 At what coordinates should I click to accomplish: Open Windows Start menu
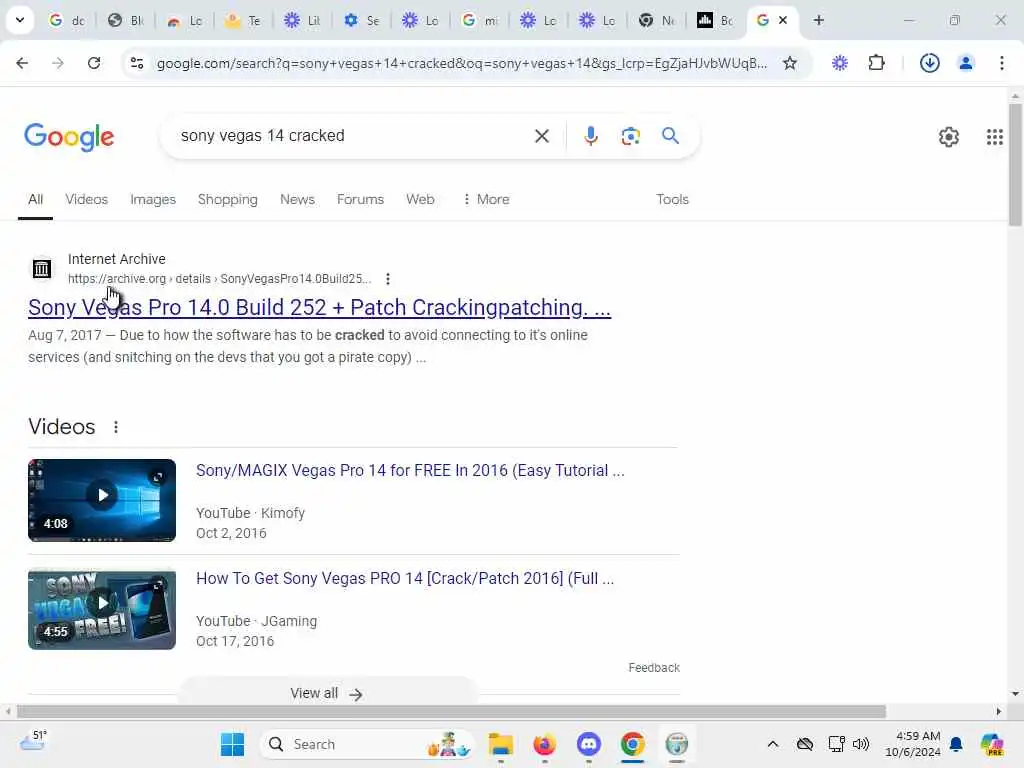coord(232,744)
